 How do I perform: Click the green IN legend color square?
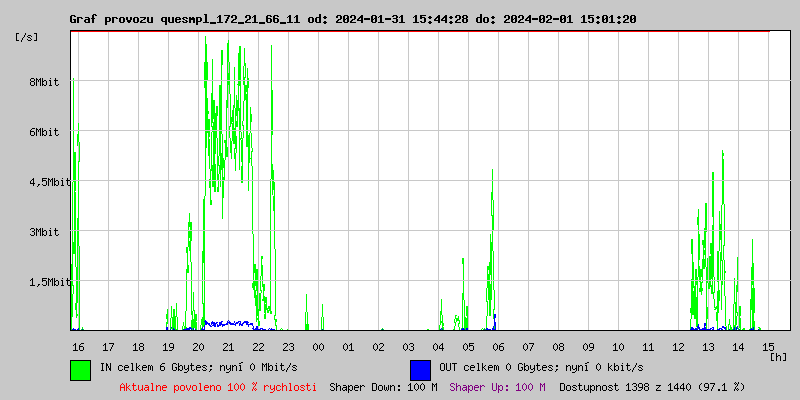[81, 369]
